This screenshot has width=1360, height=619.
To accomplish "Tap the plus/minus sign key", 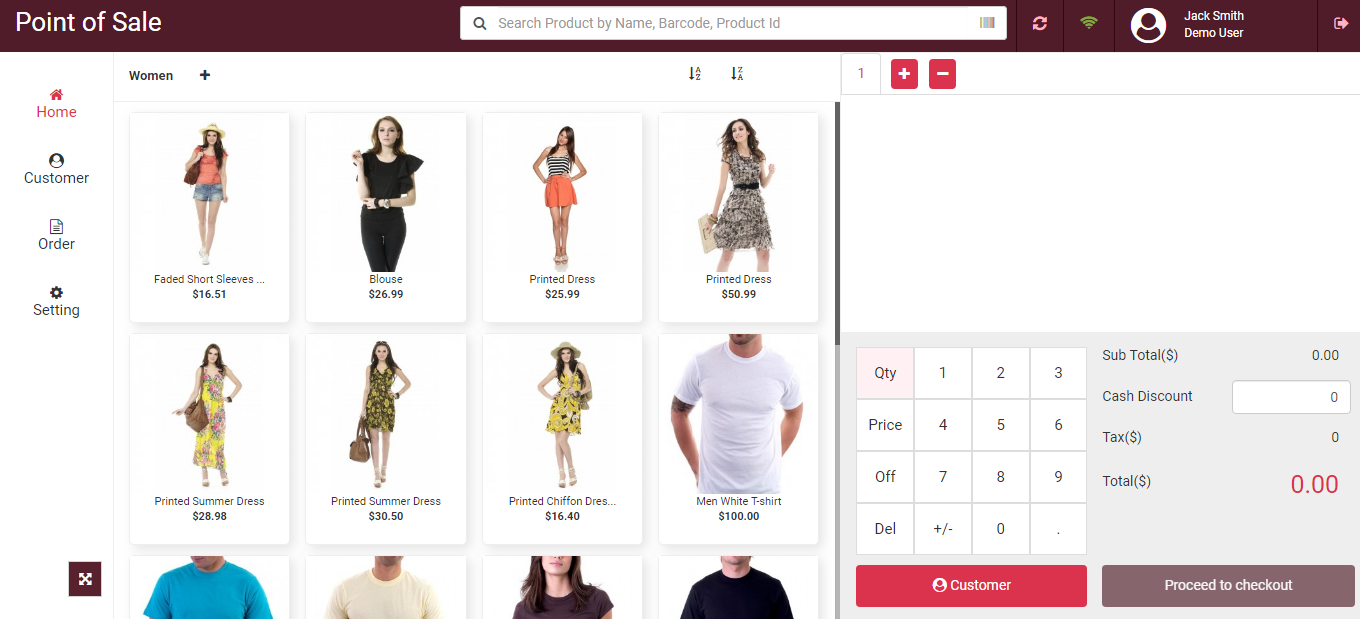I will pos(943,529).
